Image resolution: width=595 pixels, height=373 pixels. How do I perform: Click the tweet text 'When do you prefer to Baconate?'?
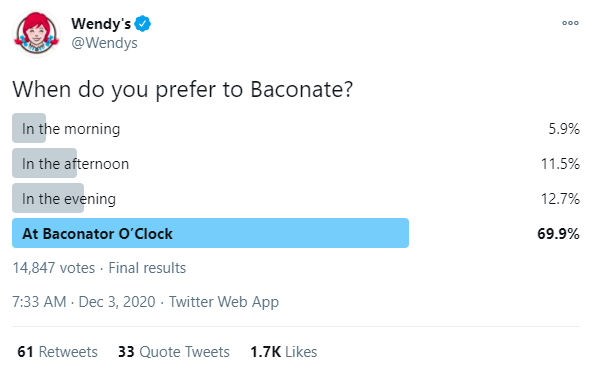tap(183, 90)
